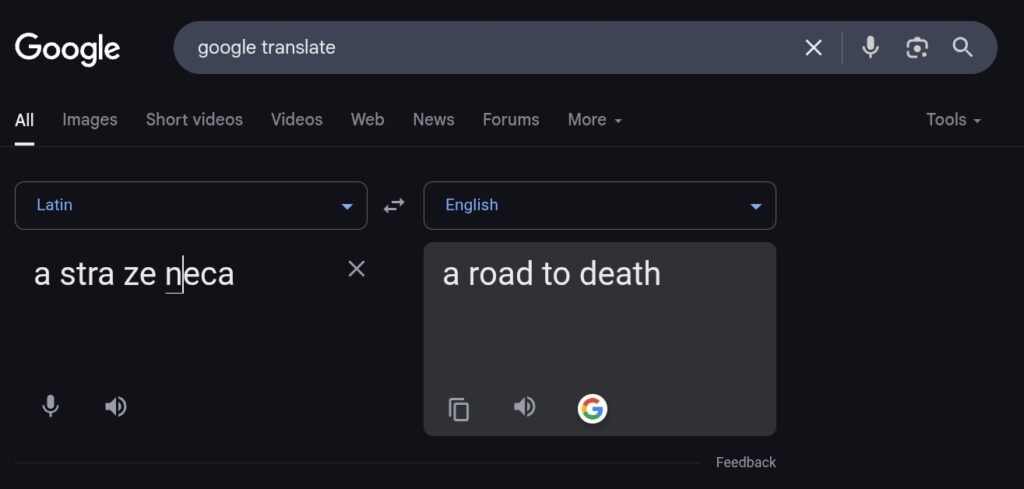Click the magnifying glass search button

(x=963, y=47)
